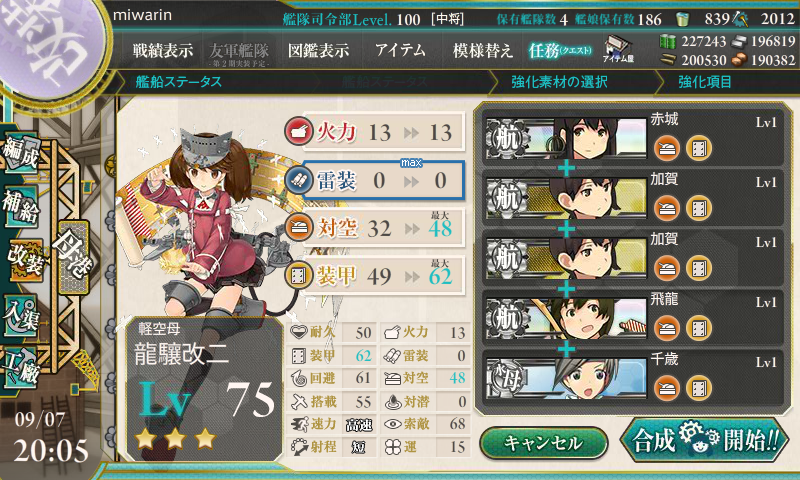Return to 母港 home port icon
The height and width of the screenshot is (480, 800).
(73, 257)
